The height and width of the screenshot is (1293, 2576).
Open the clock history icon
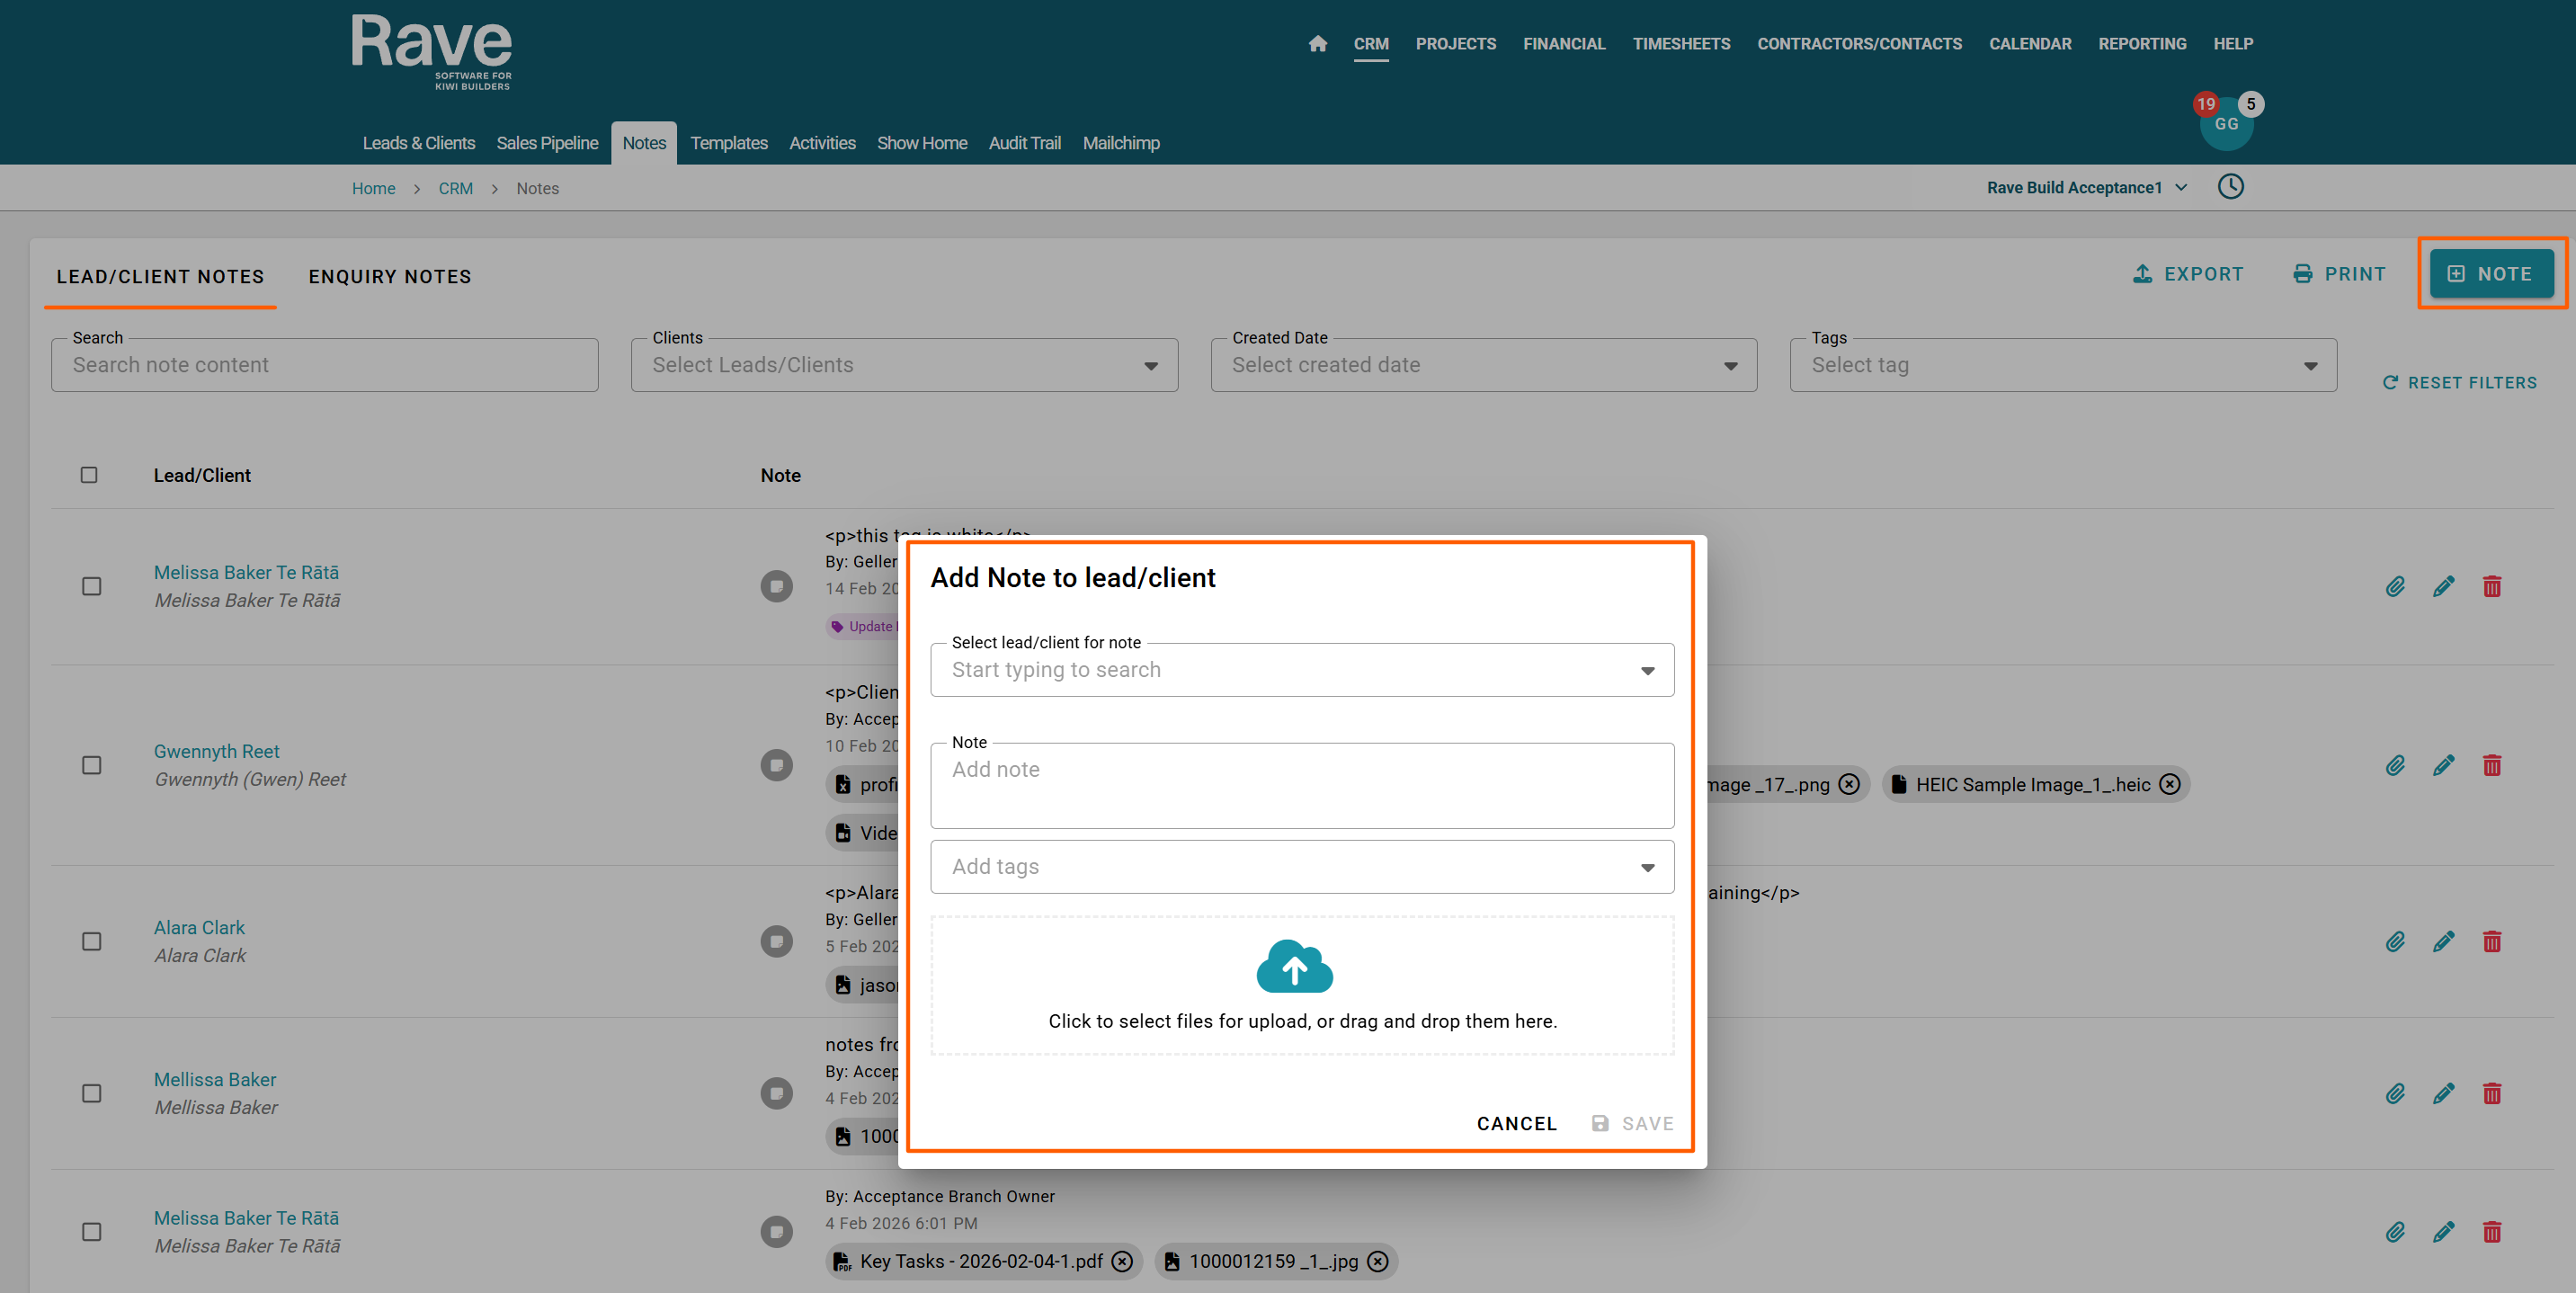(x=2230, y=187)
